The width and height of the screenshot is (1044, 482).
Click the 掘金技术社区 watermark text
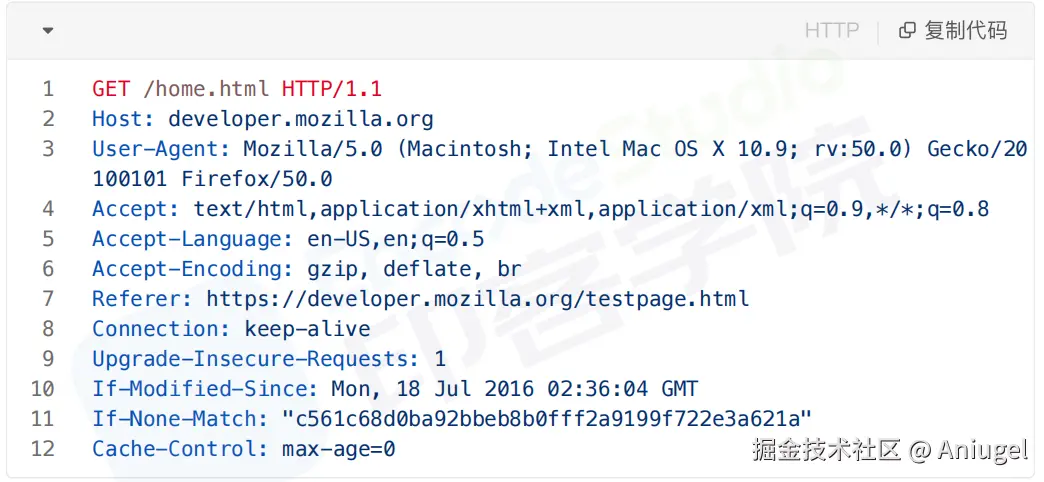(x=826, y=450)
